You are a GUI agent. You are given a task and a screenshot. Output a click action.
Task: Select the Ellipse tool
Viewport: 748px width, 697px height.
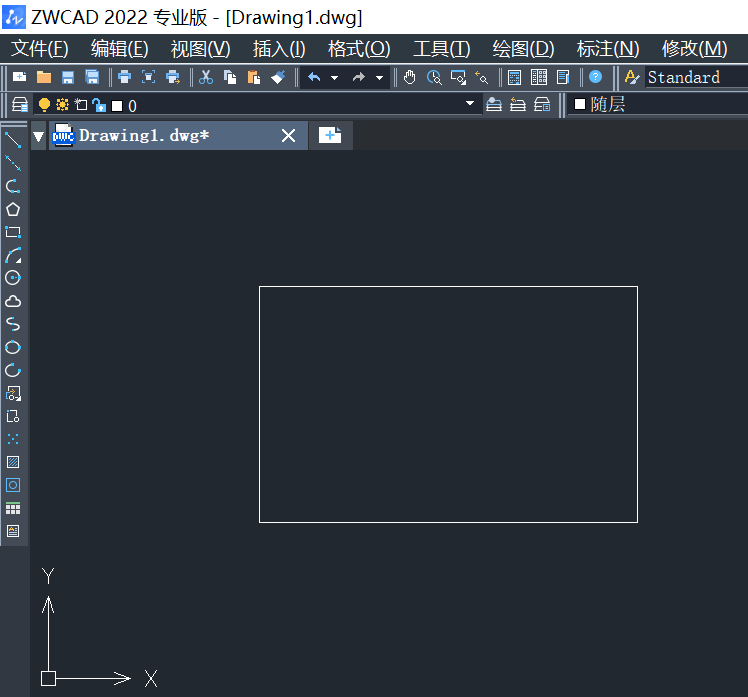pyautogui.click(x=13, y=347)
